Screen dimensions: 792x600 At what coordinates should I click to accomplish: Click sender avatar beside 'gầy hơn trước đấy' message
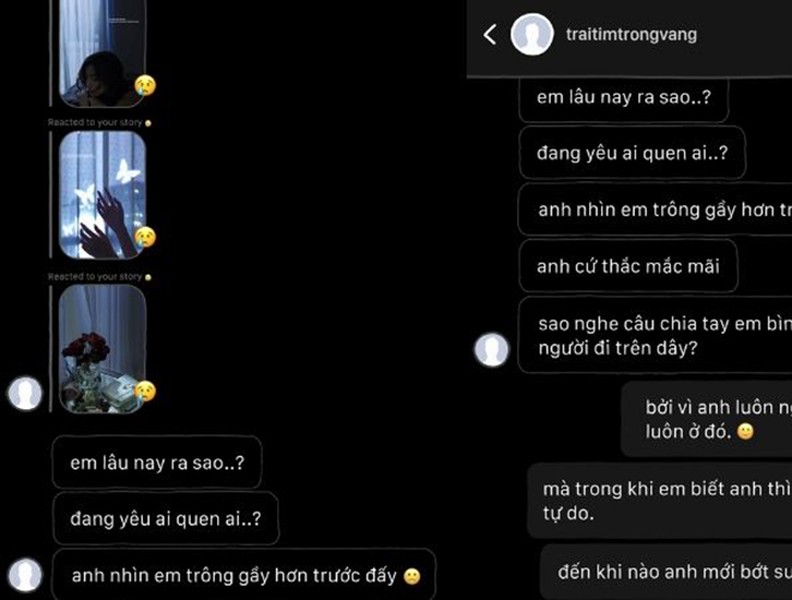click(25, 575)
